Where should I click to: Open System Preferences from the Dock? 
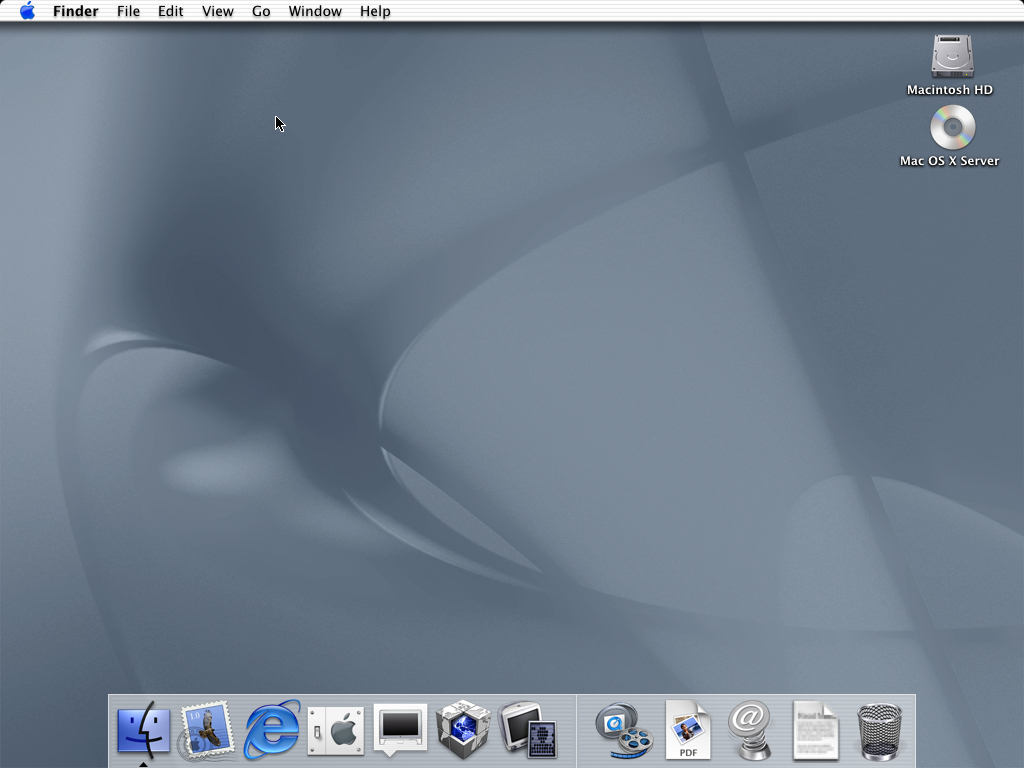tap(336, 731)
